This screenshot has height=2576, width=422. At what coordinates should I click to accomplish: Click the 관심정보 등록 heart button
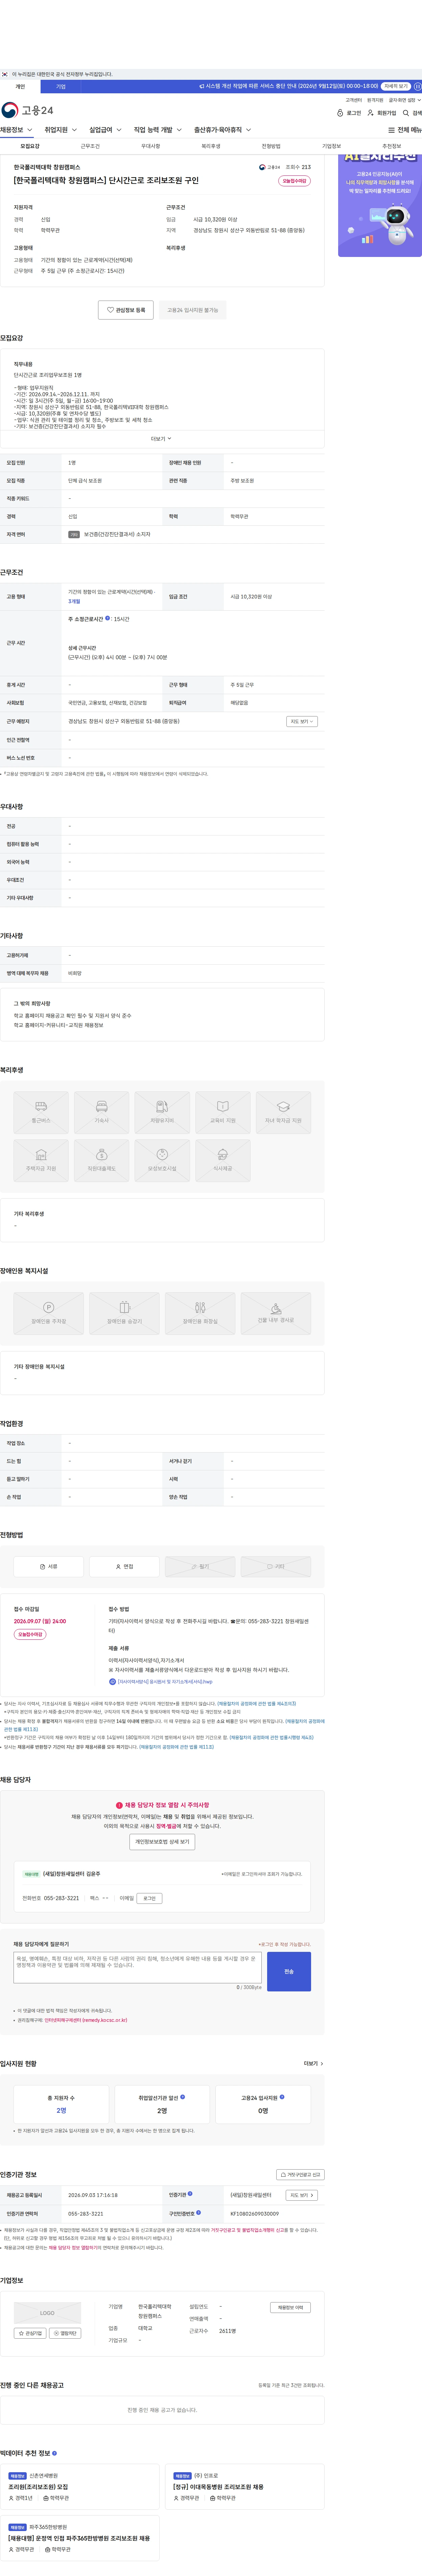click(126, 310)
